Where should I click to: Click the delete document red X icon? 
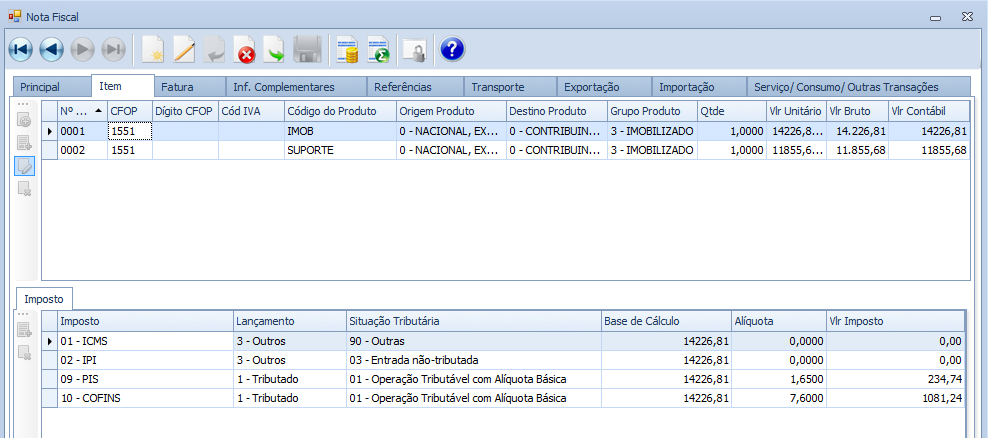[x=245, y=49]
